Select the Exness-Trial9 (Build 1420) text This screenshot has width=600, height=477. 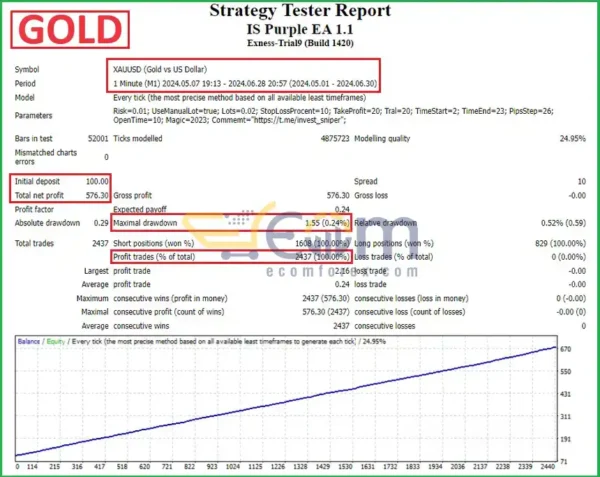click(300, 45)
